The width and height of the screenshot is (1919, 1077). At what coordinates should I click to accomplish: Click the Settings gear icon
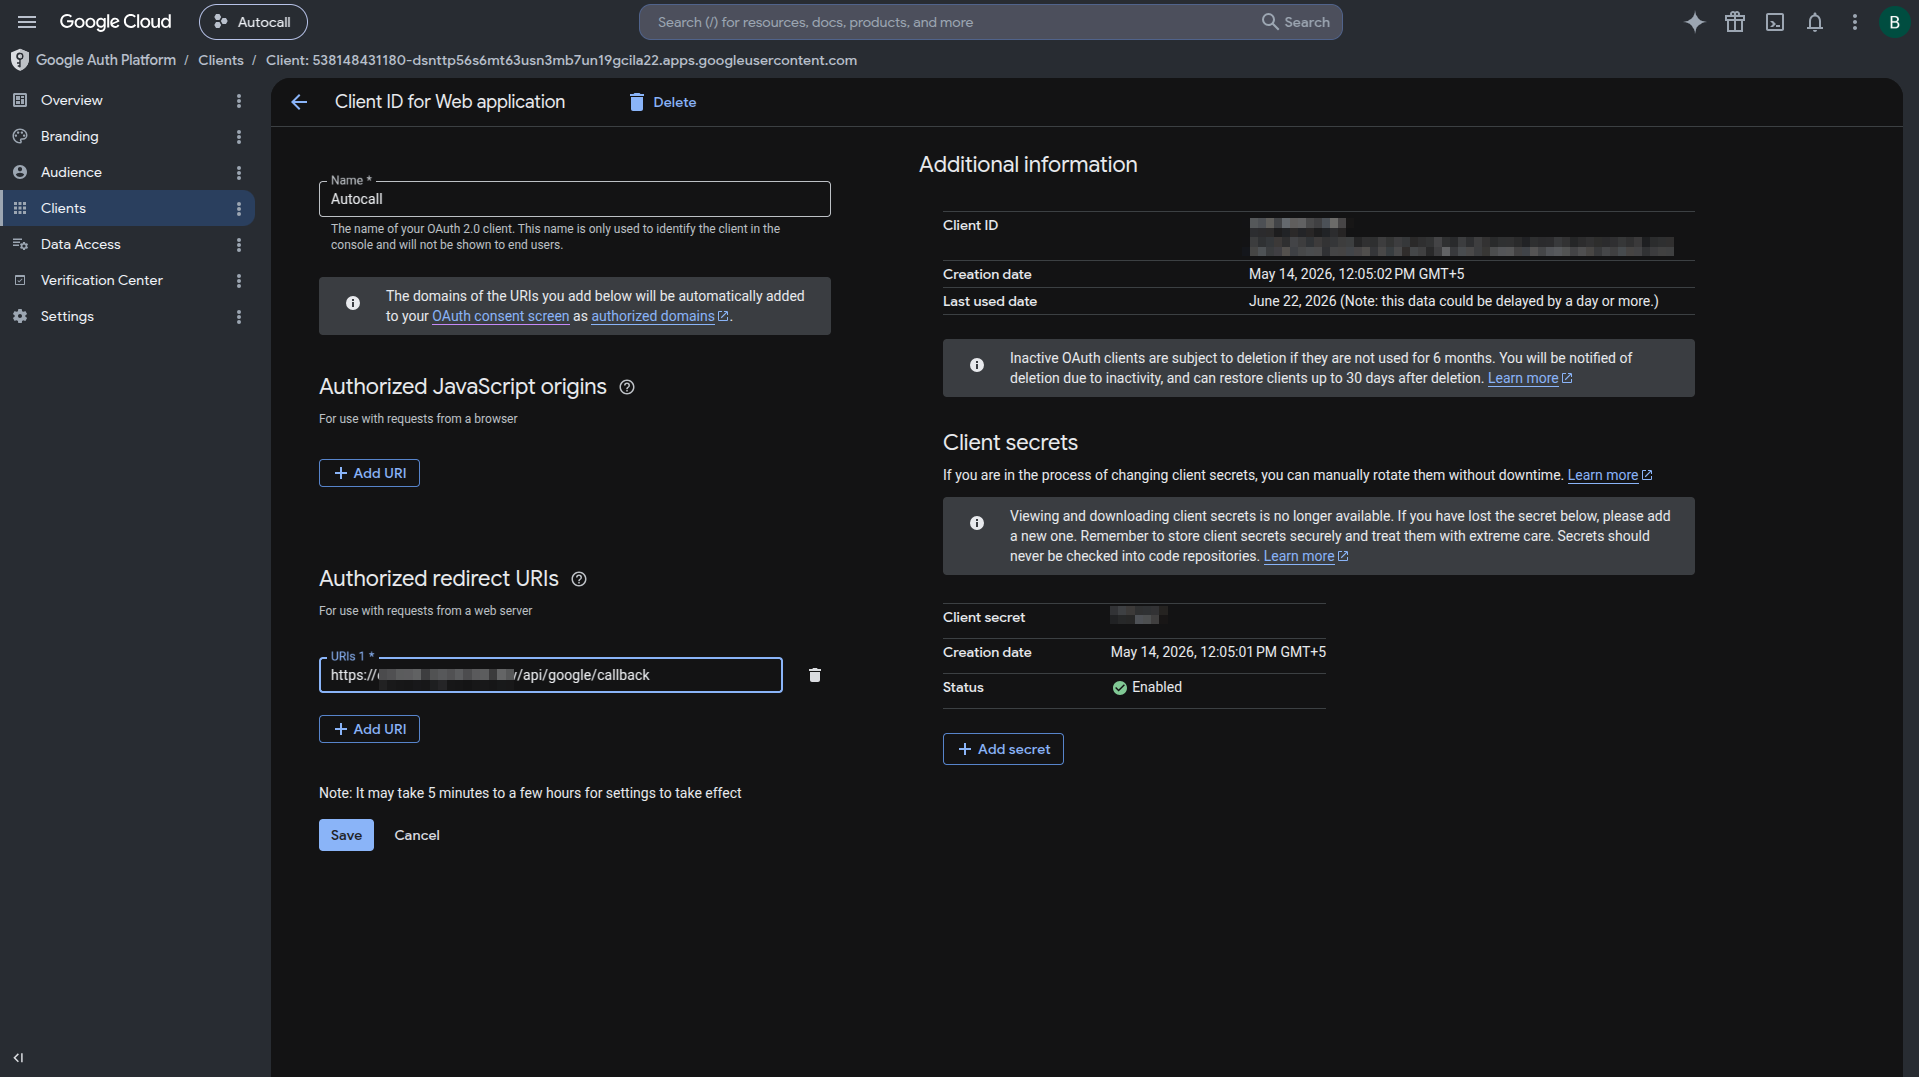pyautogui.click(x=20, y=316)
